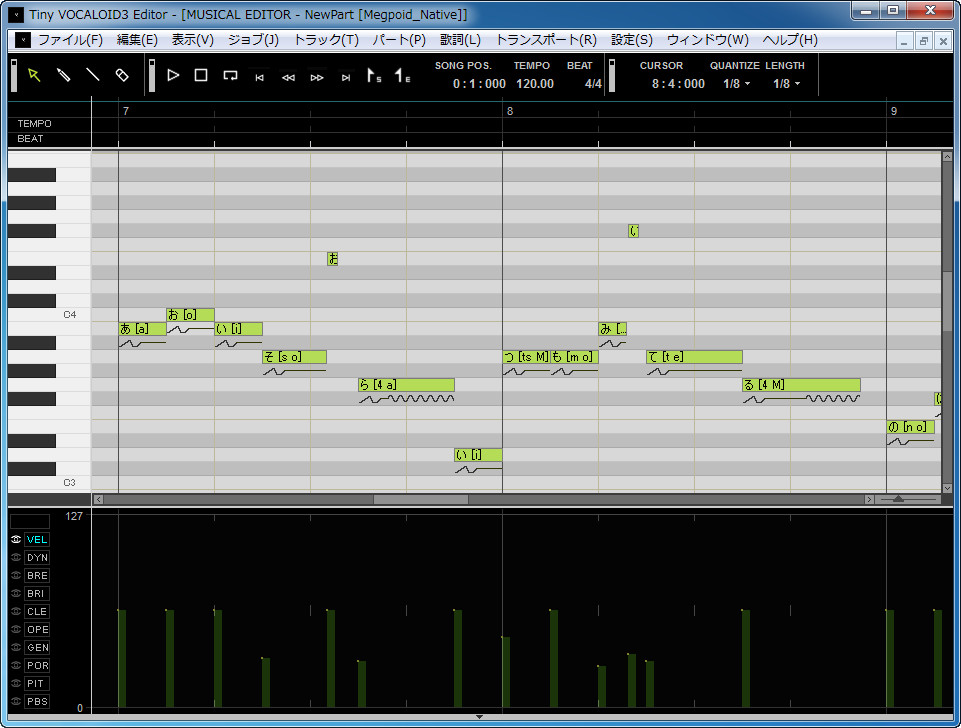961x728 pixels.
Task: Select the POR parameter button
Action: [x=37, y=665]
